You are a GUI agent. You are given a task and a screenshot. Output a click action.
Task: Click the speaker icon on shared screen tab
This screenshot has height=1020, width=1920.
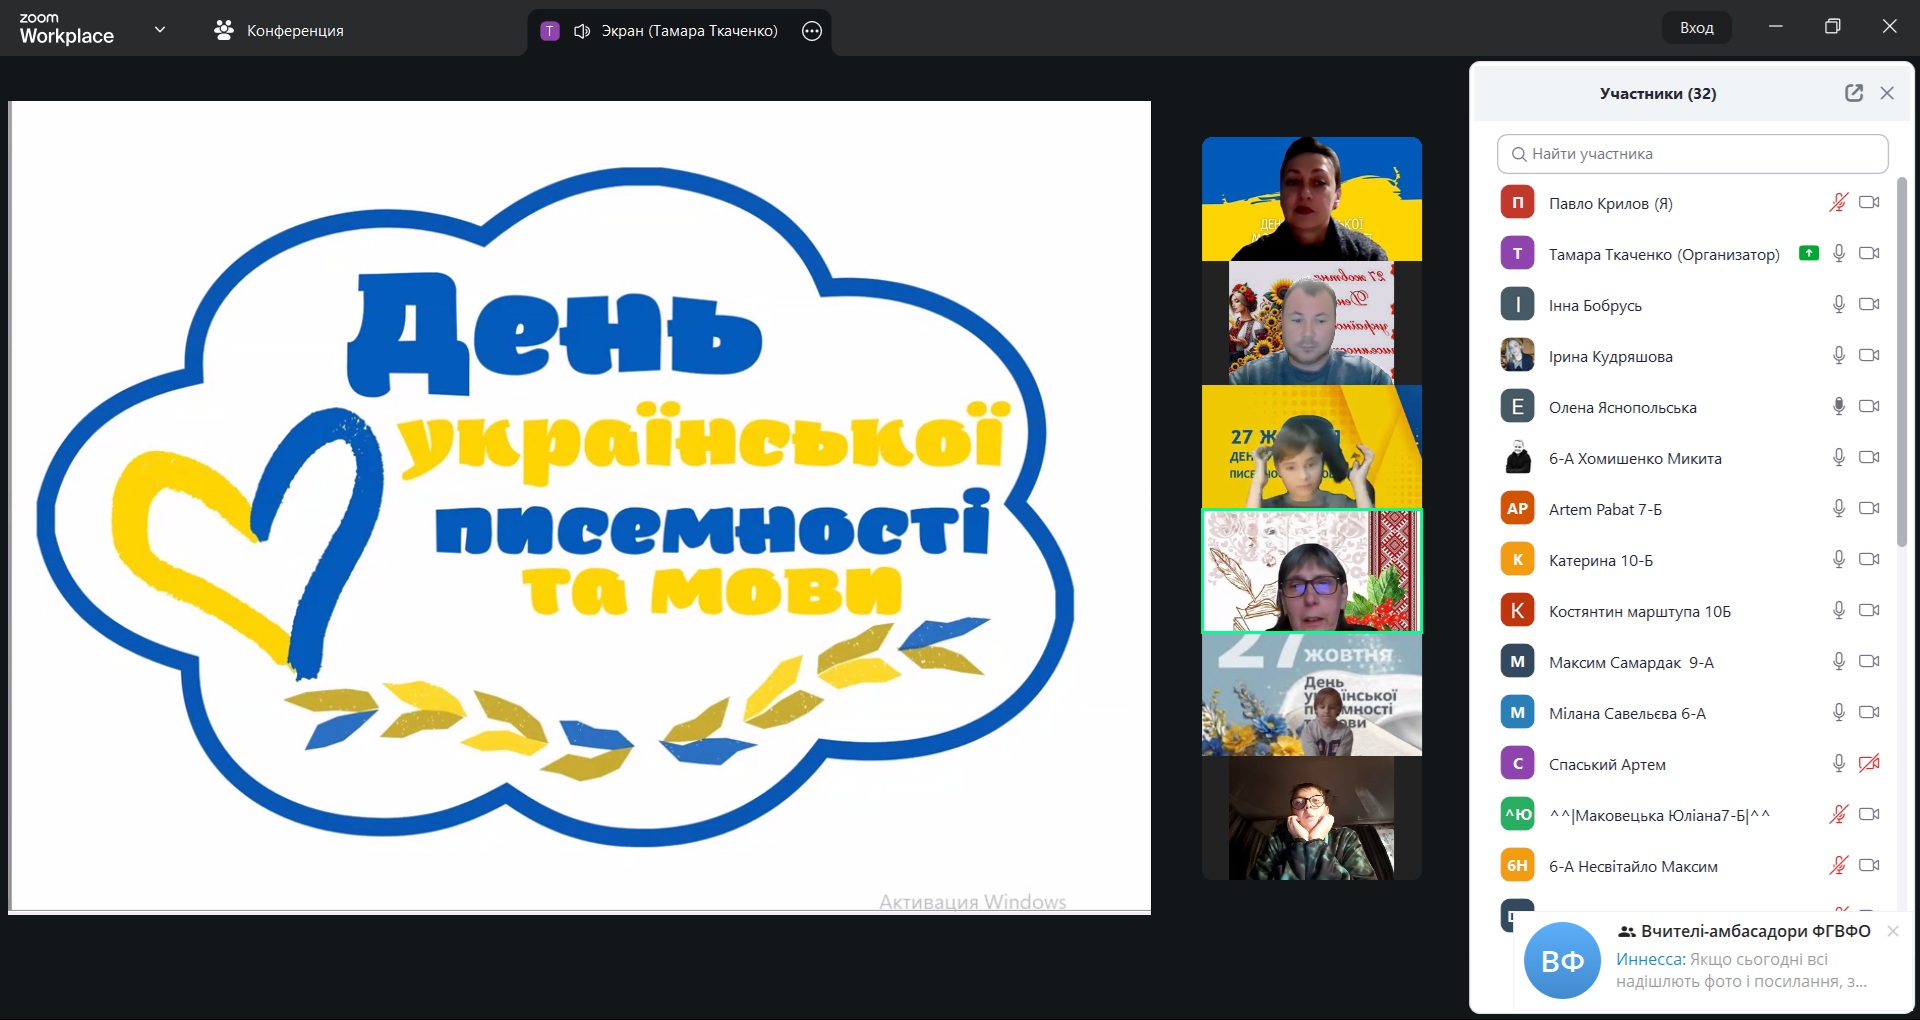point(582,31)
